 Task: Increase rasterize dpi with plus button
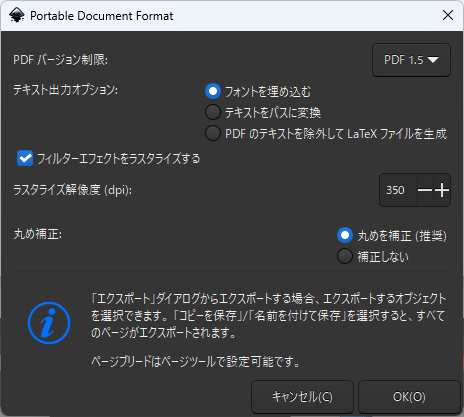tap(442, 190)
